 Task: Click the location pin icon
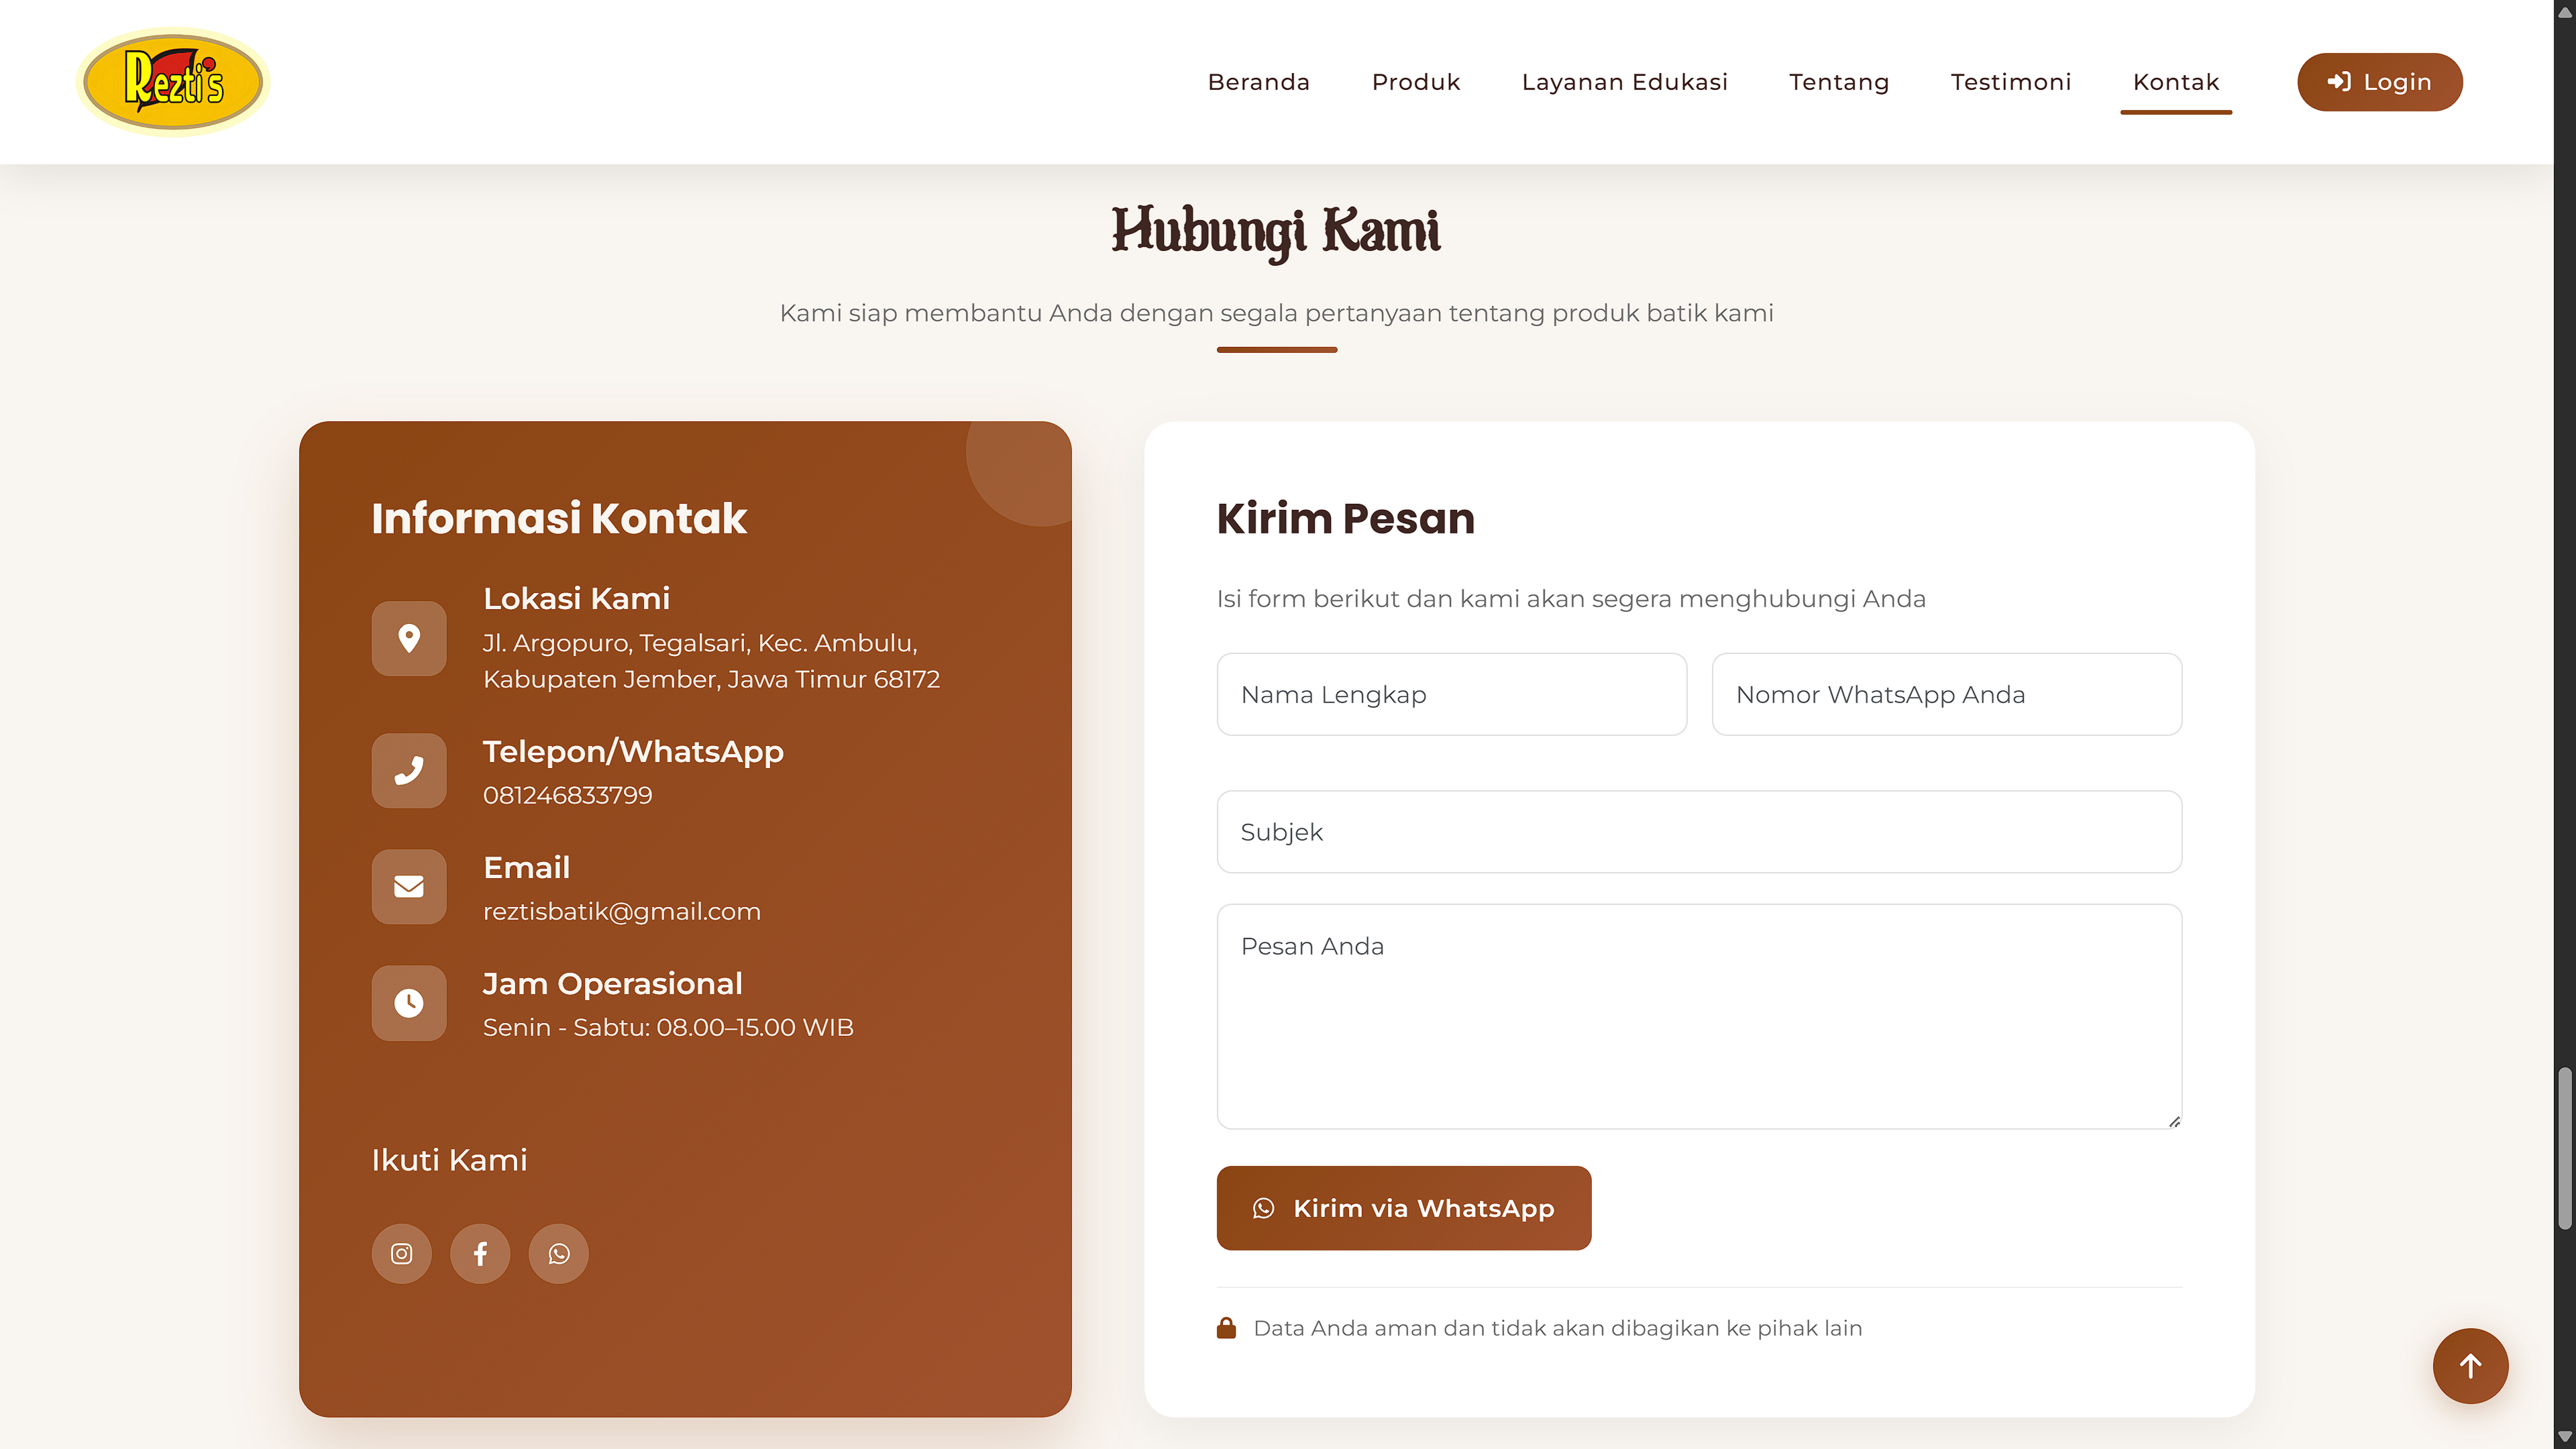[409, 638]
